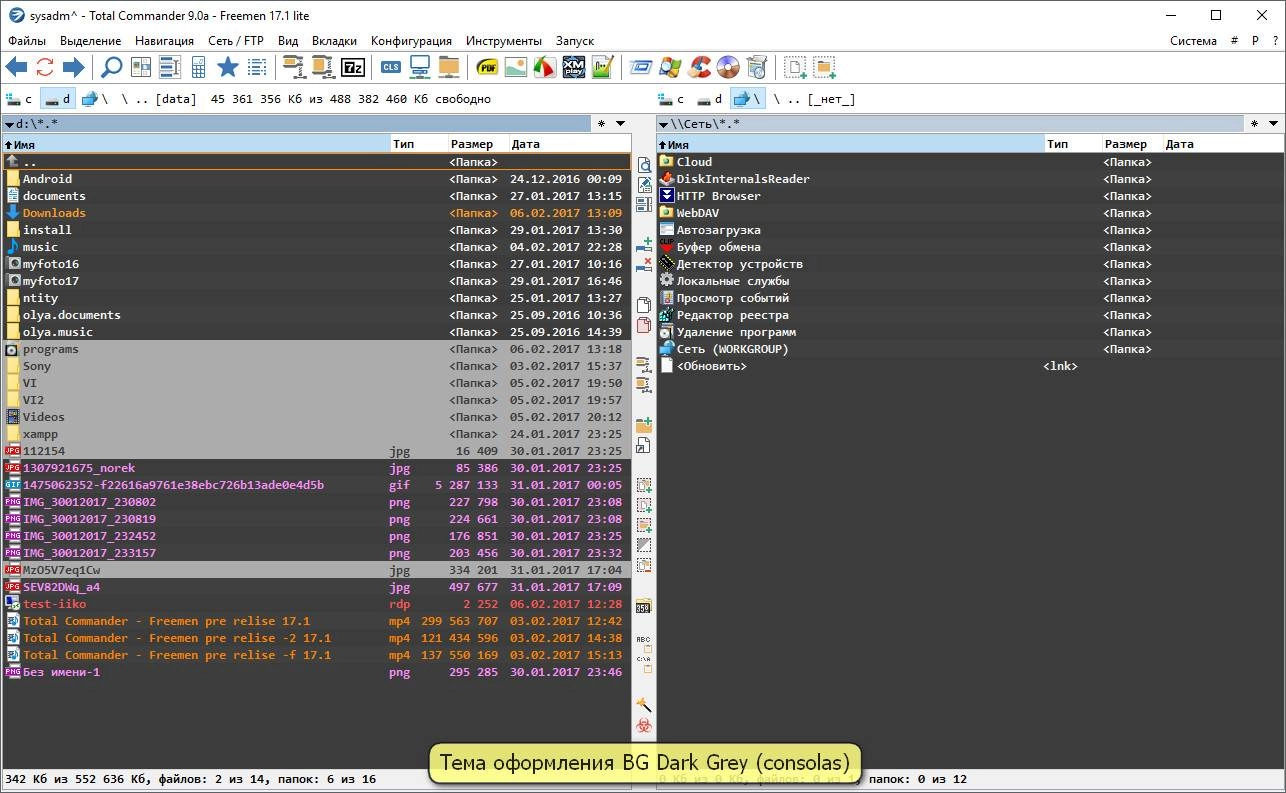
Task: Open favorites with the blue star icon
Action: pyautogui.click(x=228, y=67)
